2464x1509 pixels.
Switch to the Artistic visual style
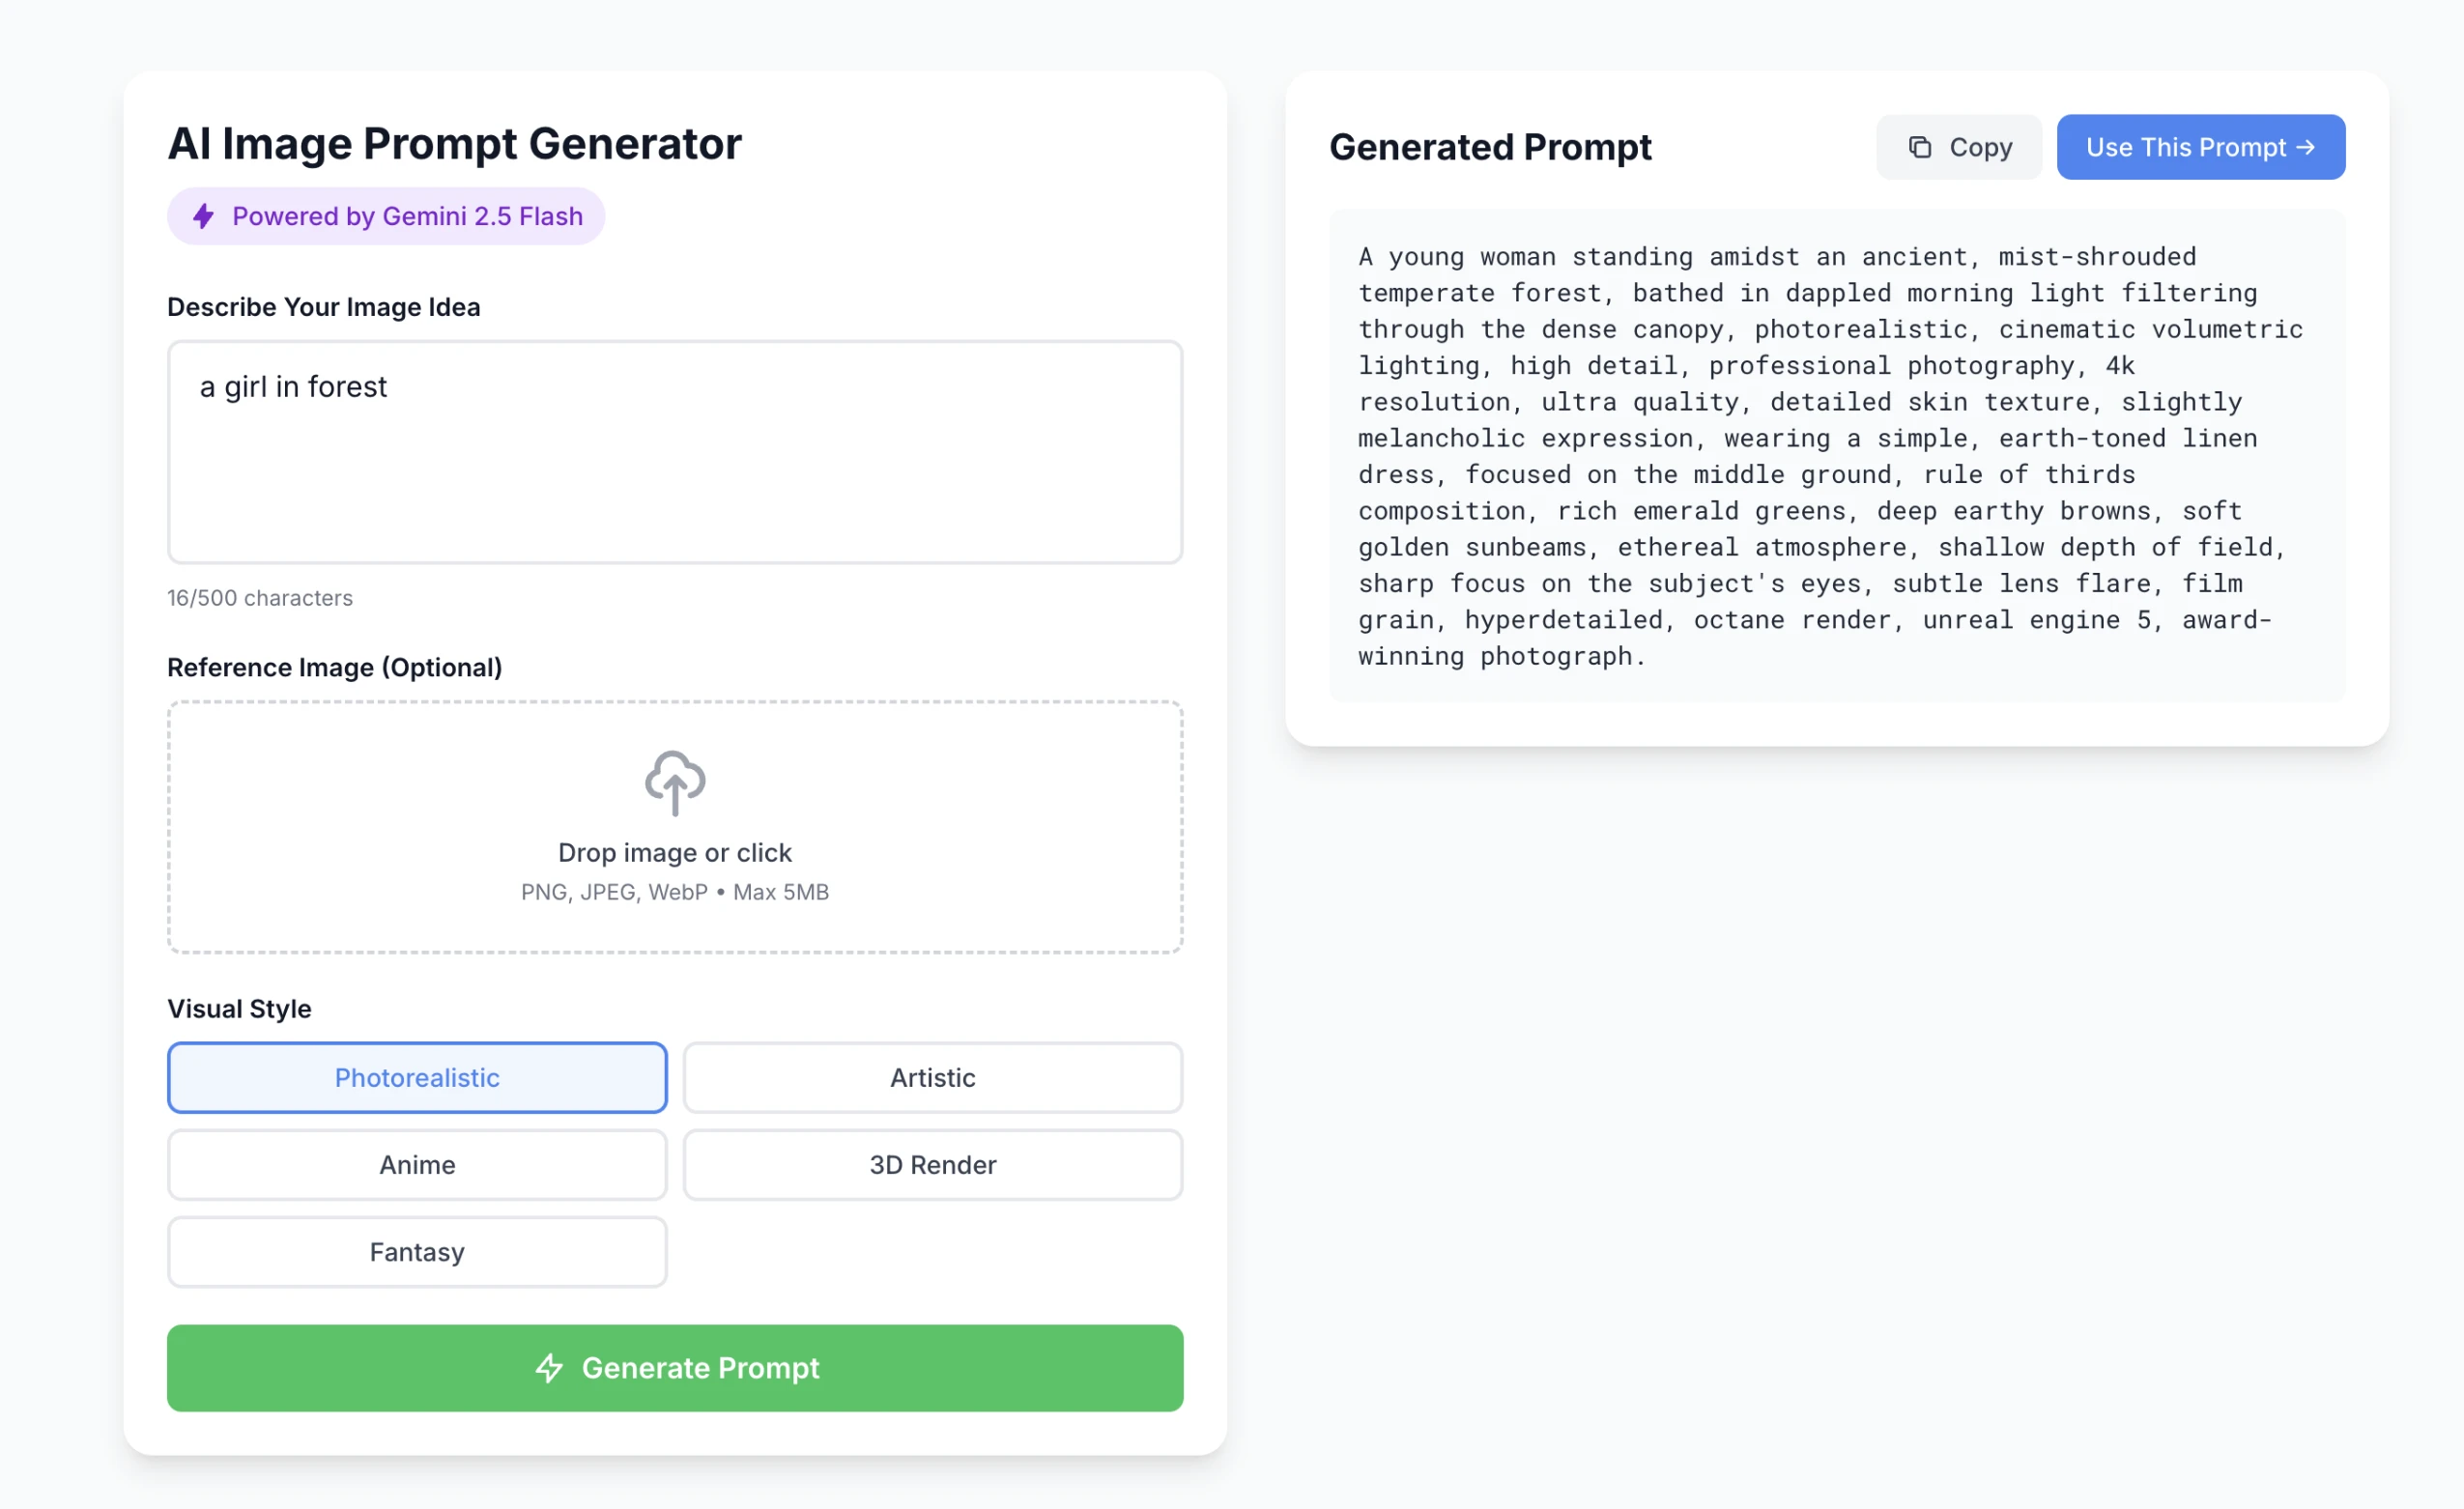pos(932,1077)
